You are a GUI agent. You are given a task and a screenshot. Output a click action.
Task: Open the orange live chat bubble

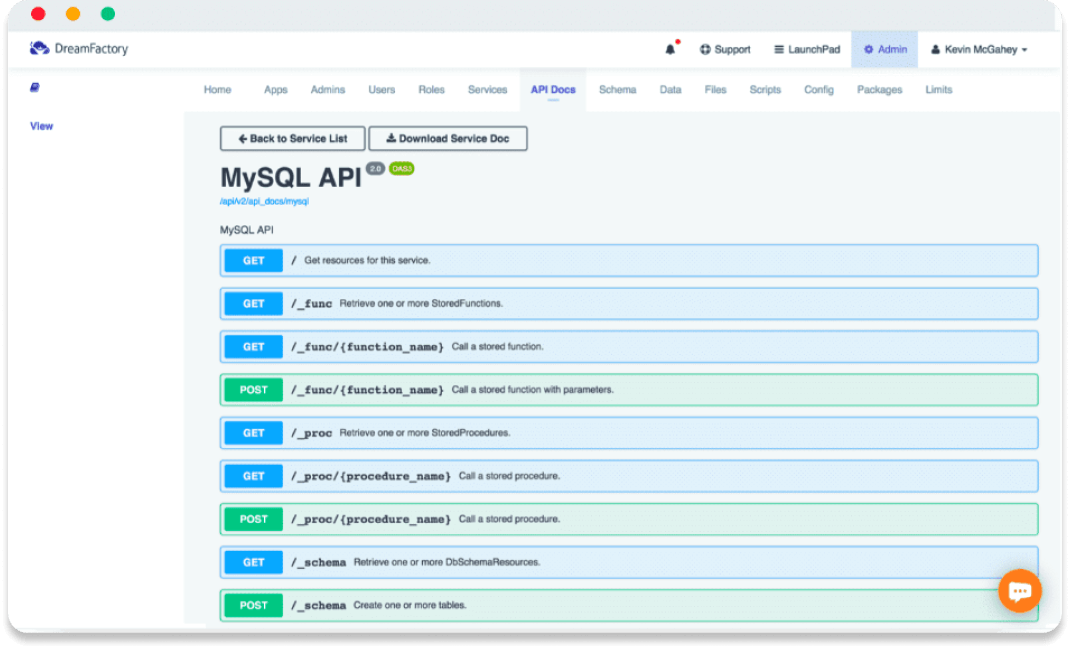[1019, 591]
